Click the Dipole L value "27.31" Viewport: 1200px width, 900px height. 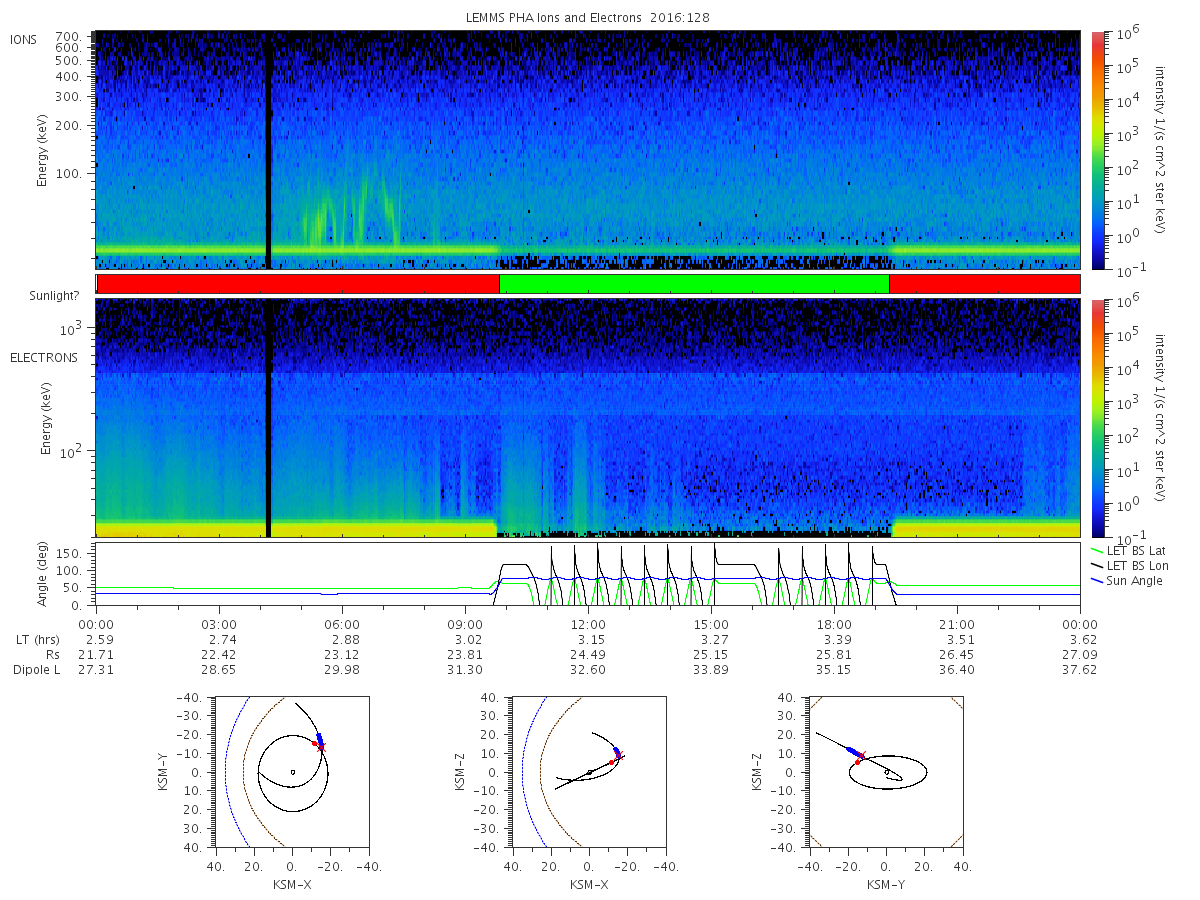click(96, 669)
